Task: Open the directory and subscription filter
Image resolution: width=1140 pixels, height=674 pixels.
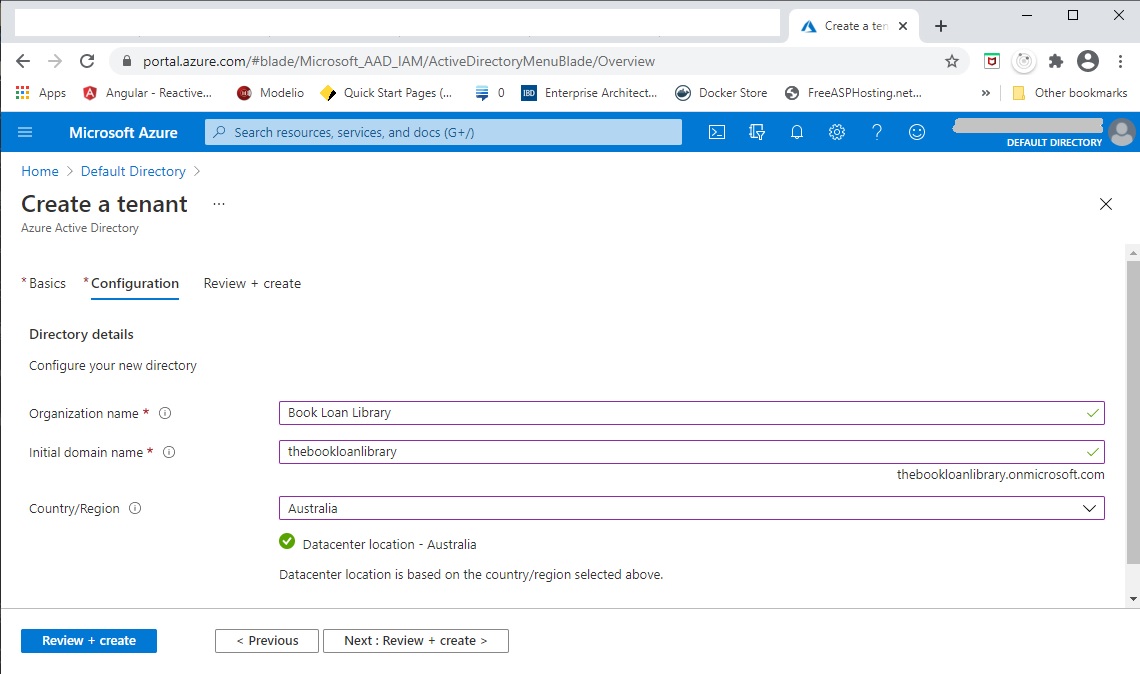Action: [757, 131]
